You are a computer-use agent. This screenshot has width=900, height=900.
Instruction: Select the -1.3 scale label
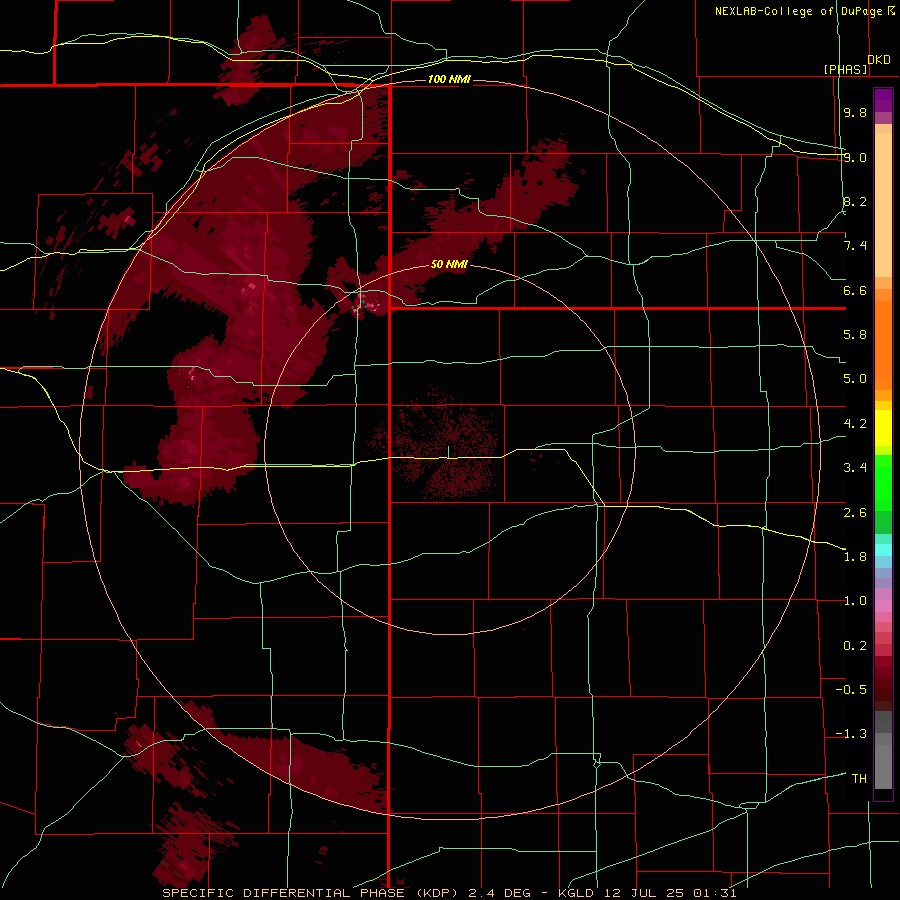[x=851, y=734]
